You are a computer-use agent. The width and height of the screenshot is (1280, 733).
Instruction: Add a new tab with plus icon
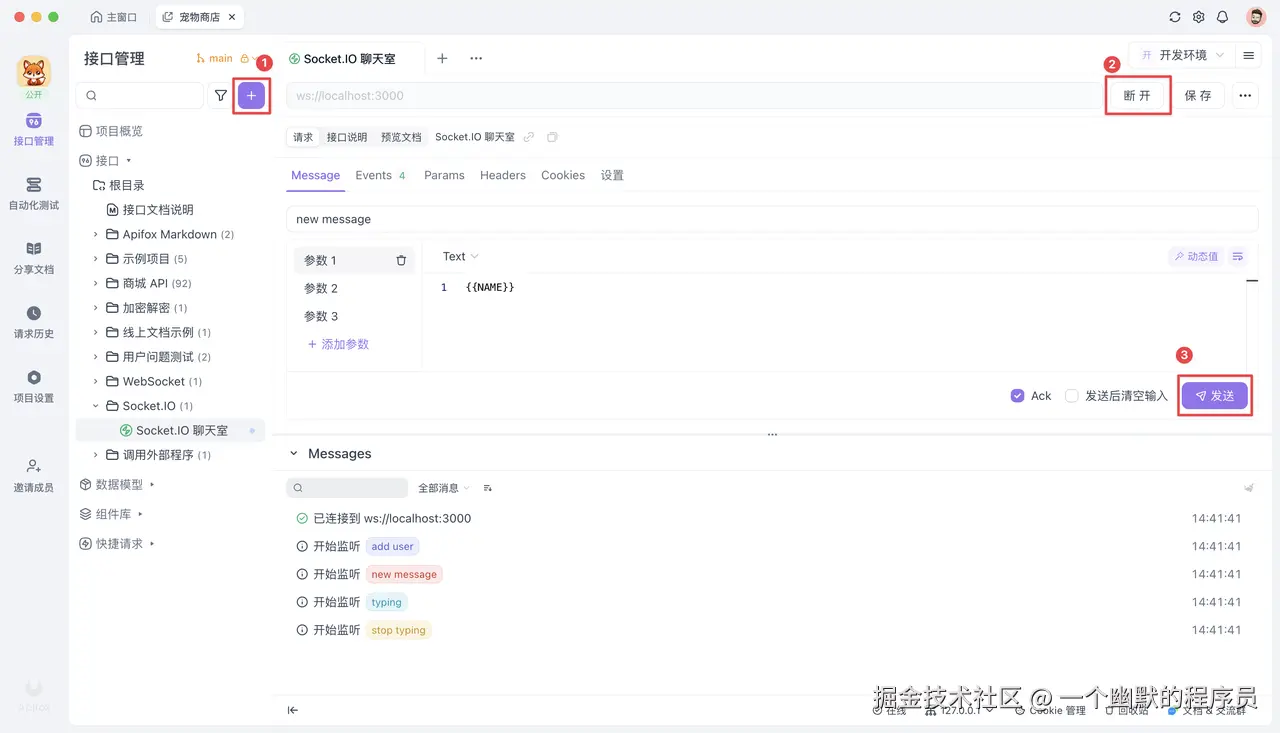click(x=442, y=58)
